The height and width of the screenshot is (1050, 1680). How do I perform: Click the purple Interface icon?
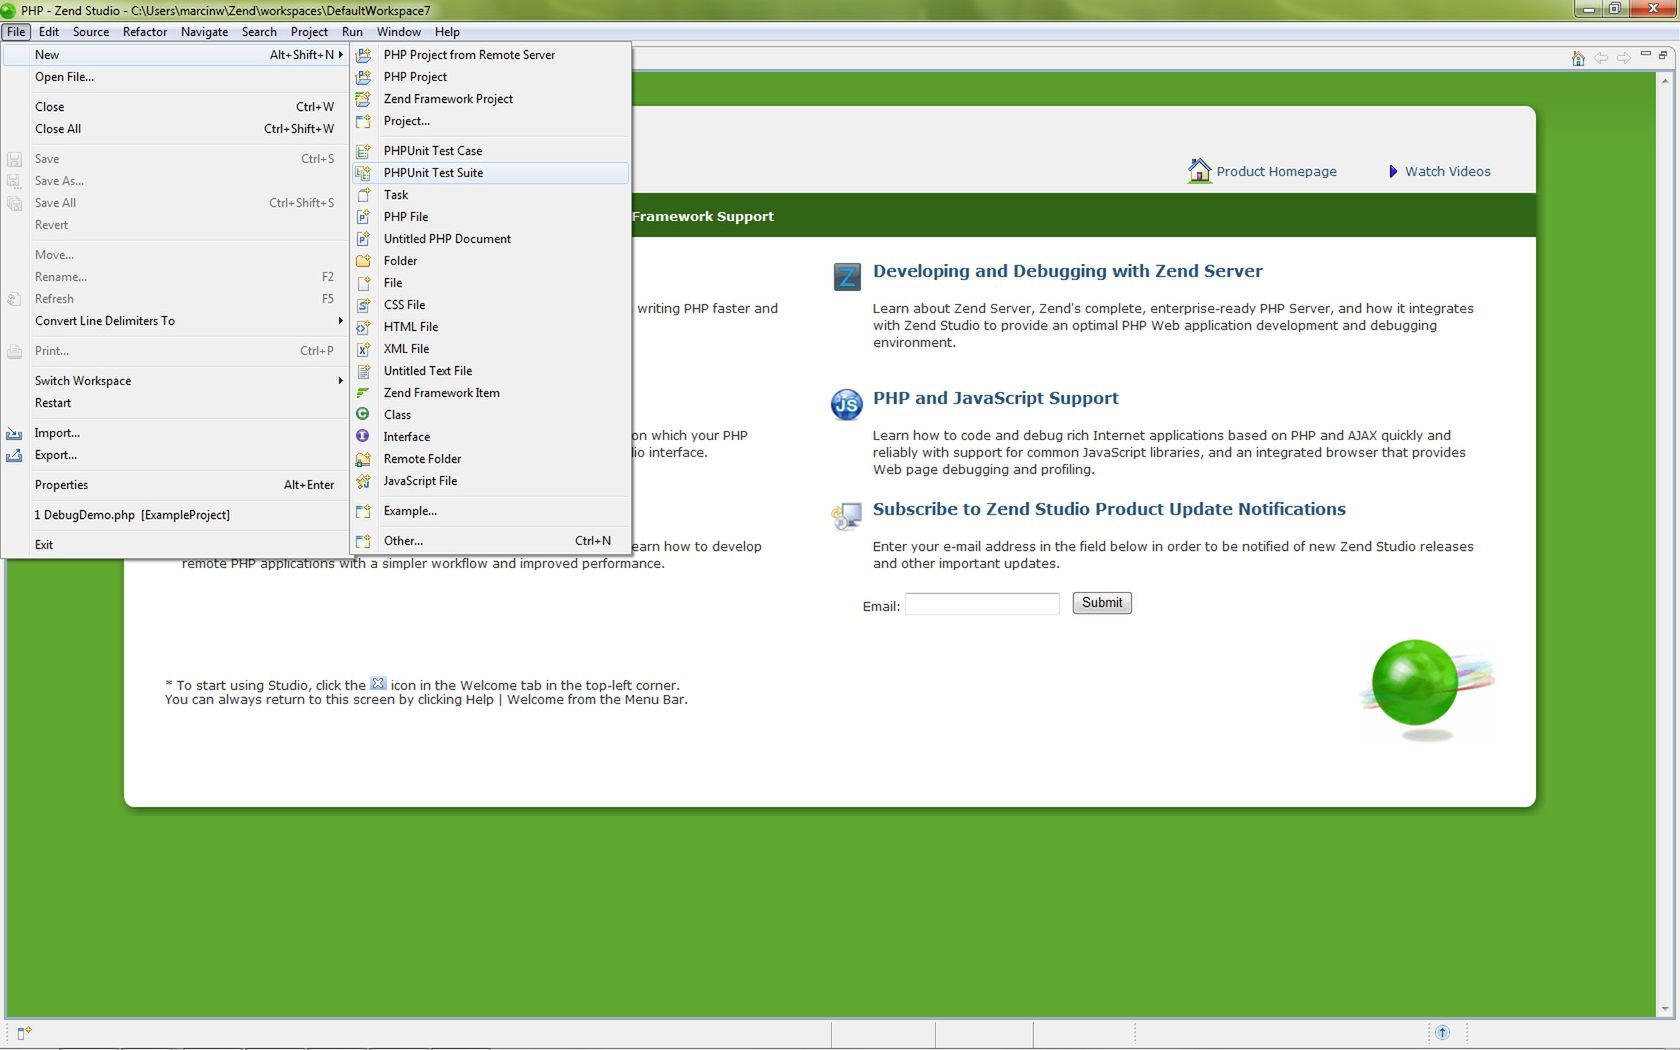364,436
